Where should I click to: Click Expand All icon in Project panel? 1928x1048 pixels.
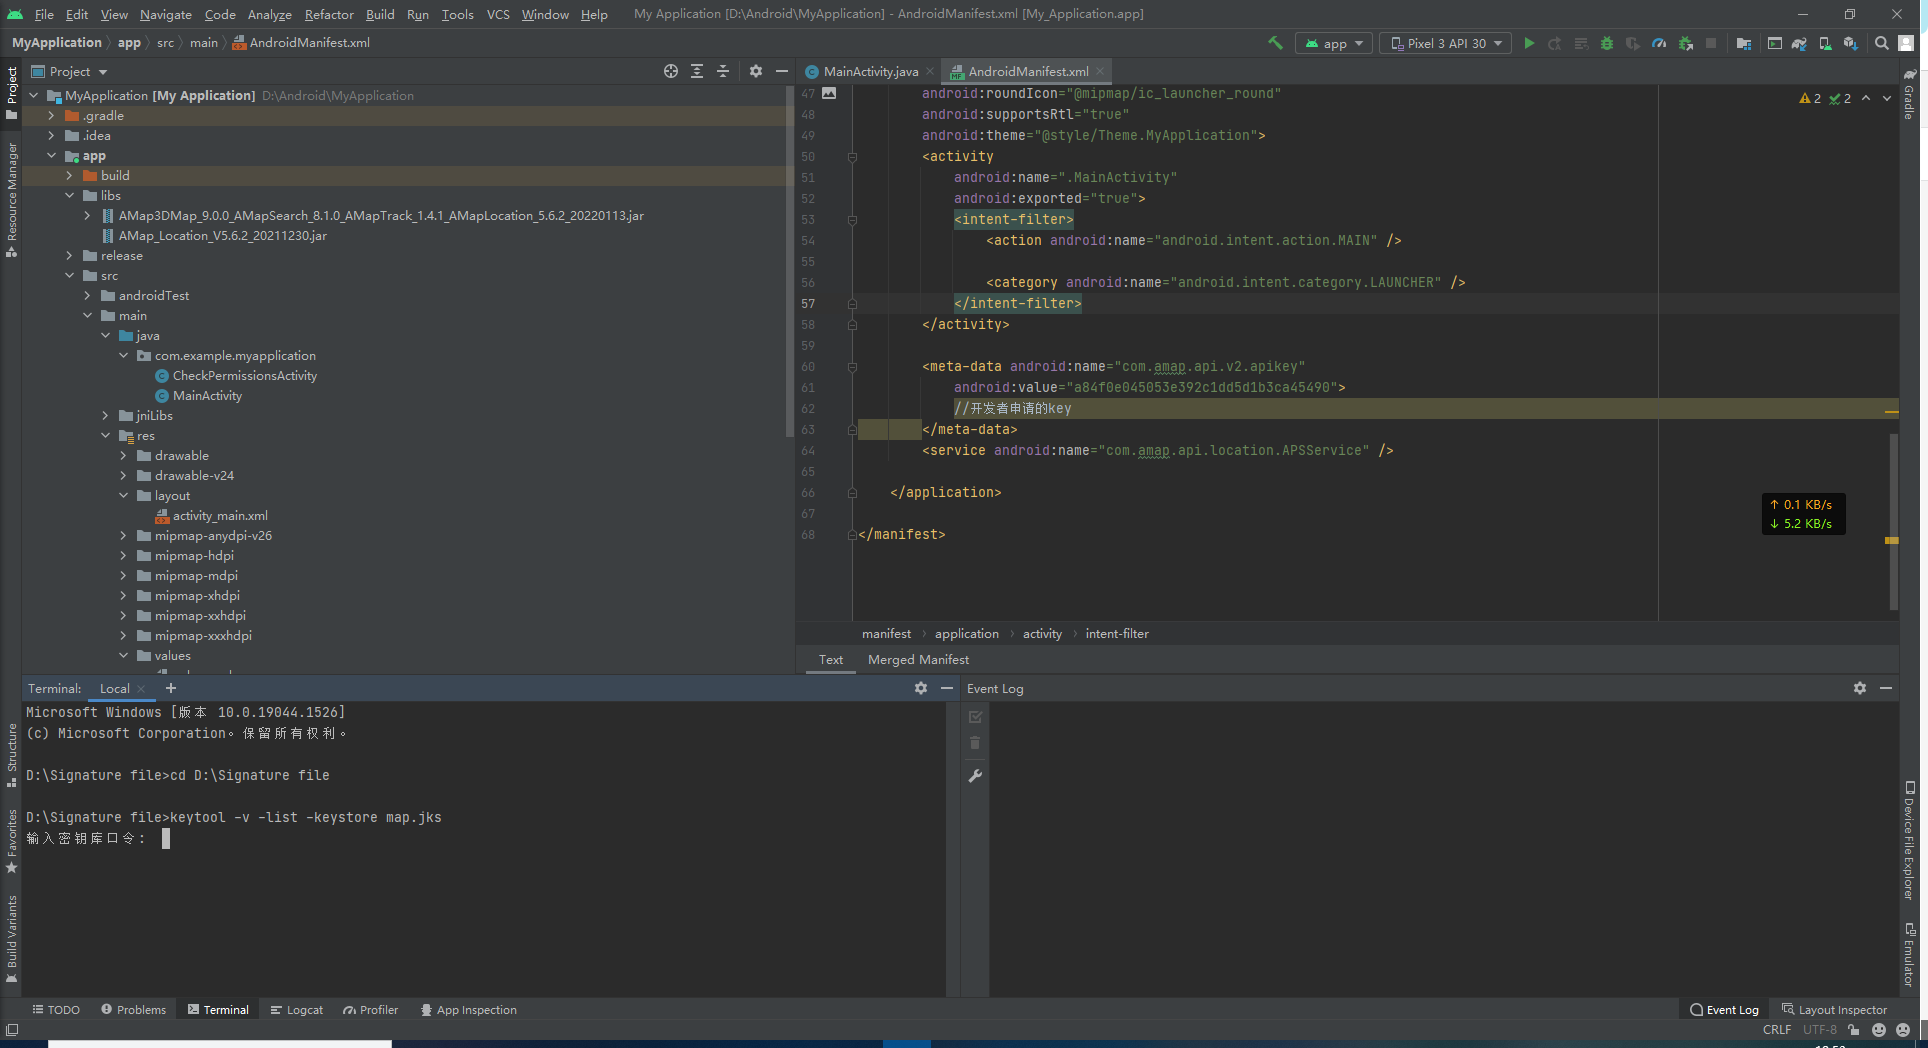697,71
